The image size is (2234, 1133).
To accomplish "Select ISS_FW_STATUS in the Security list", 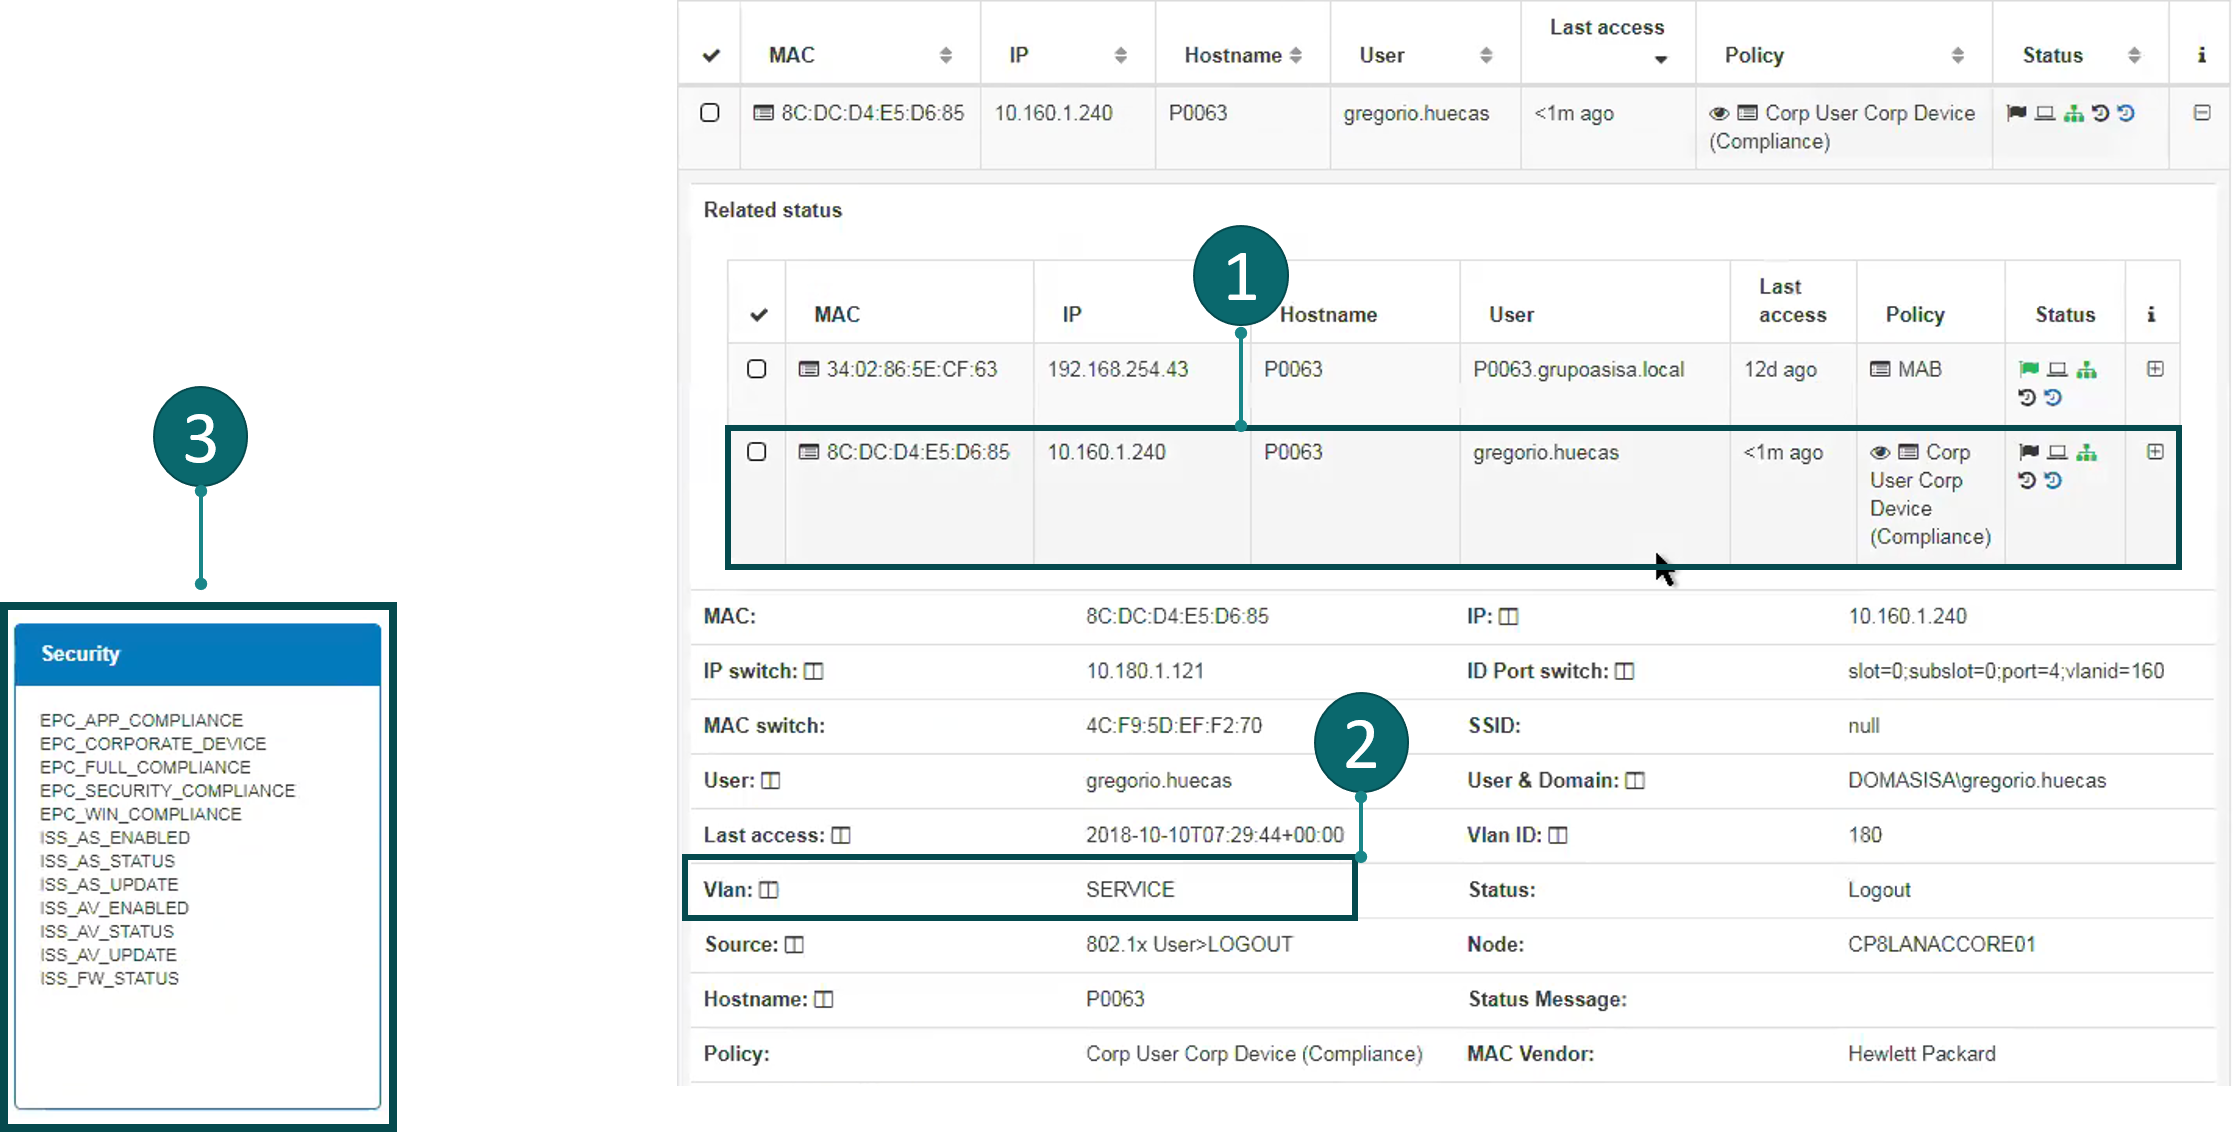I will [x=109, y=979].
